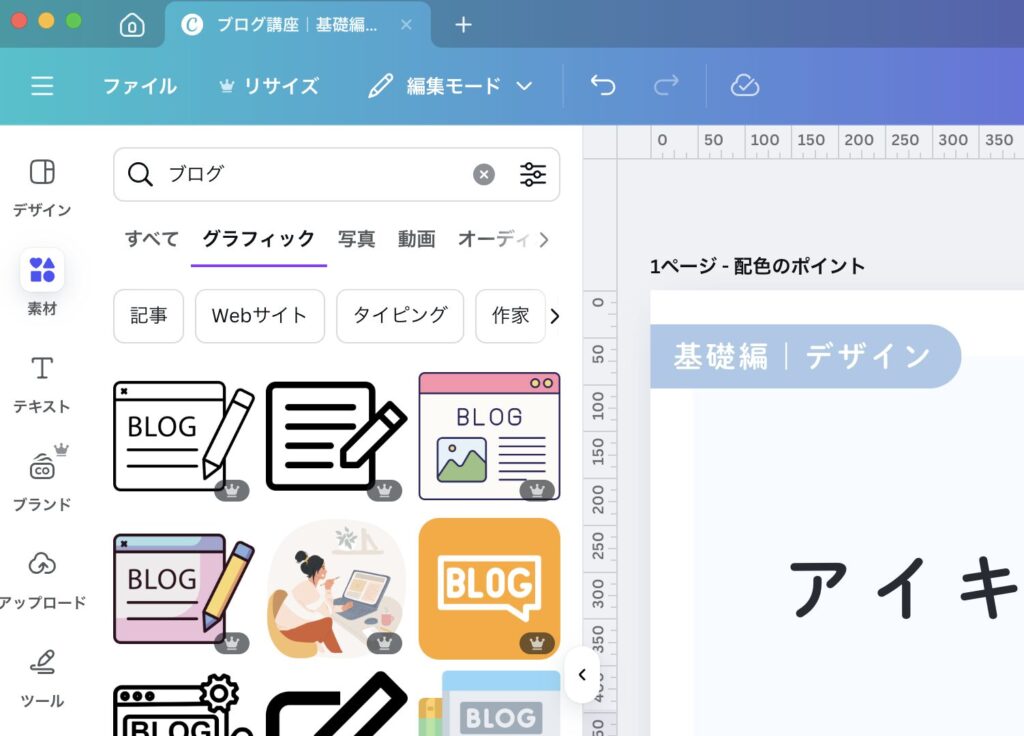The height and width of the screenshot is (736, 1024).
Task: Open the デザイン sidebar panel
Action: [42, 187]
